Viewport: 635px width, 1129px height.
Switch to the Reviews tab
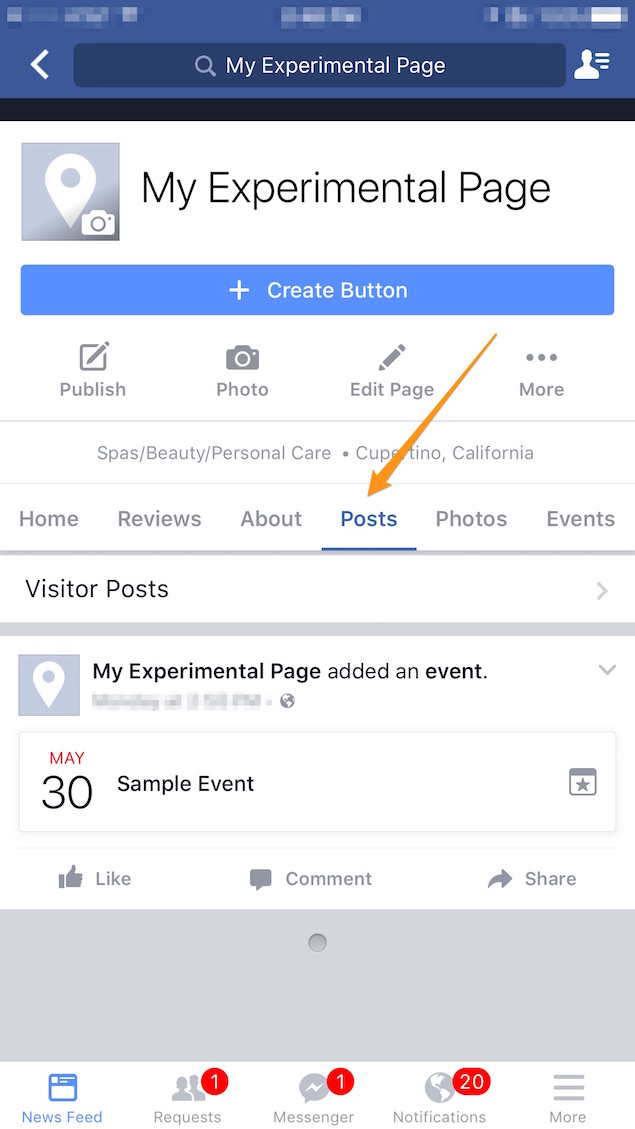(159, 518)
